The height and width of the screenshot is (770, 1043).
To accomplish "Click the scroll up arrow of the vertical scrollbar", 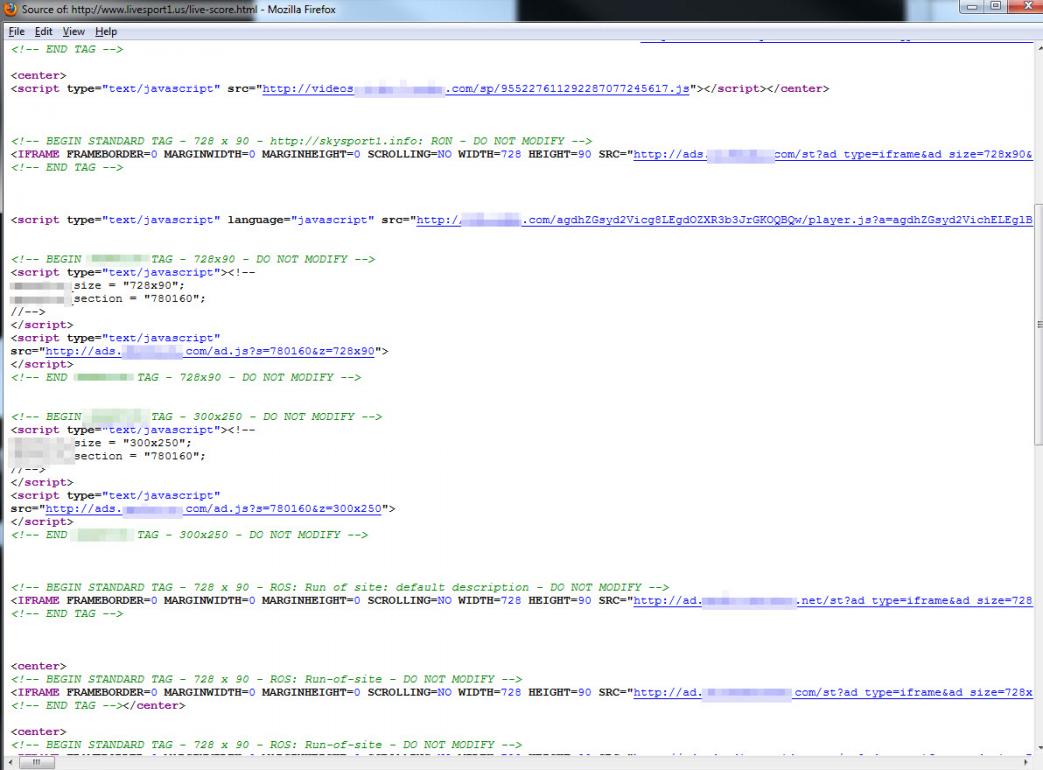I will [x=1038, y=49].
